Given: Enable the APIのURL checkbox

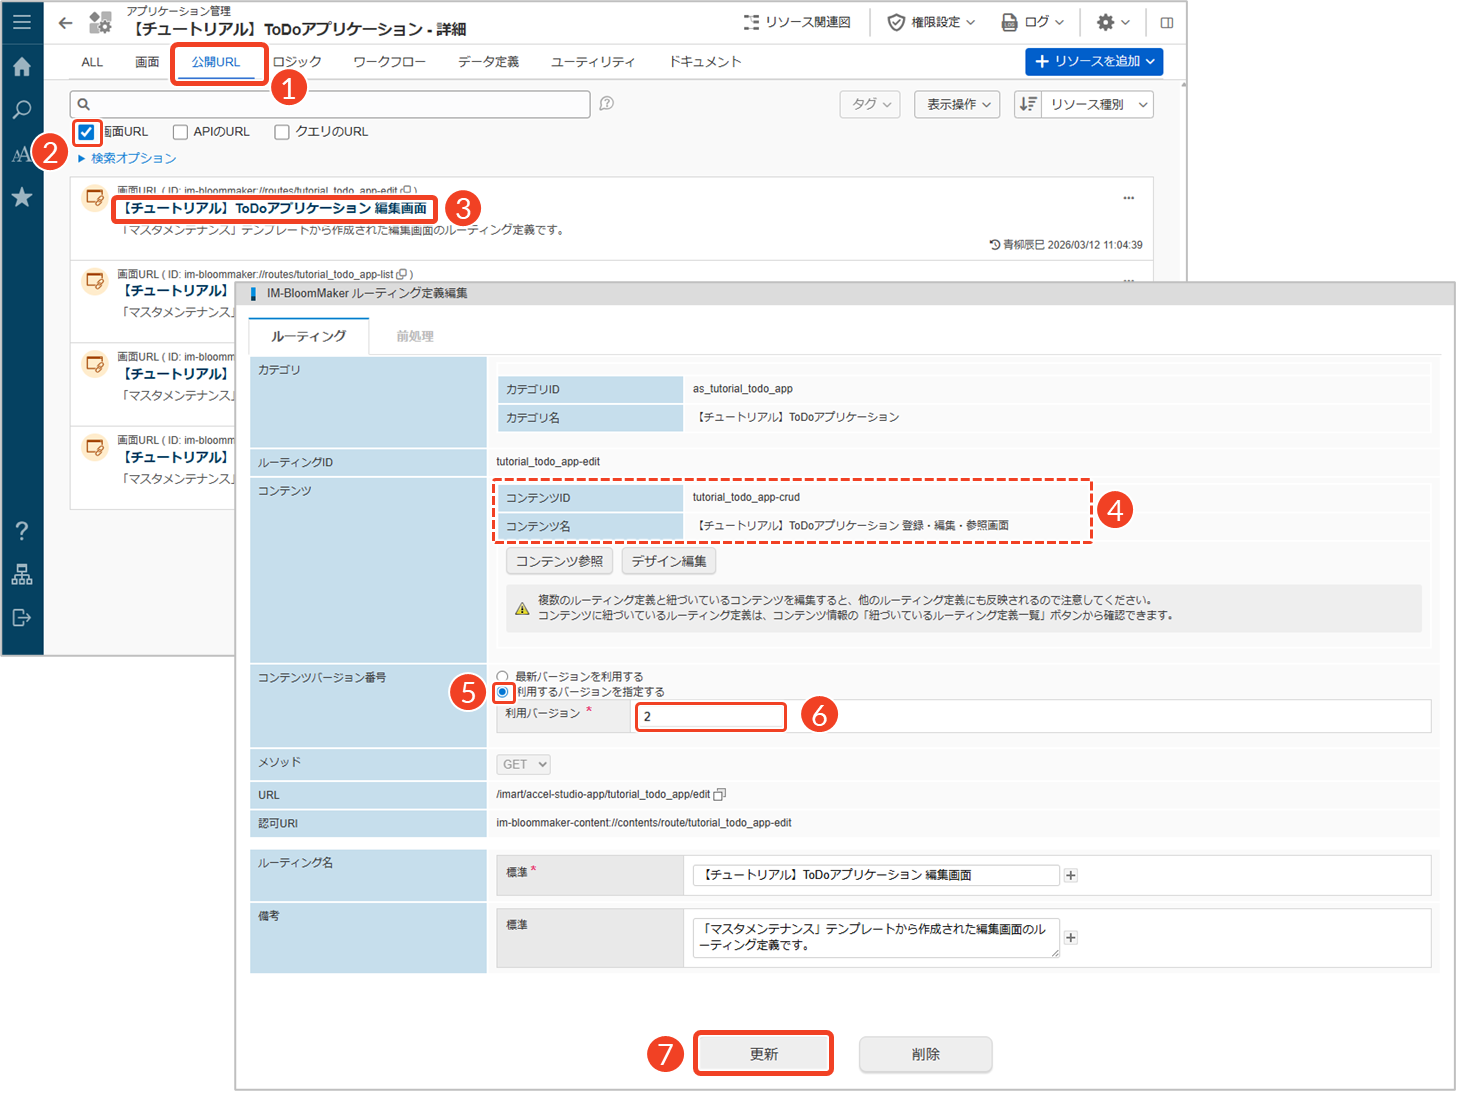Looking at the screenshot, I should tap(181, 132).
